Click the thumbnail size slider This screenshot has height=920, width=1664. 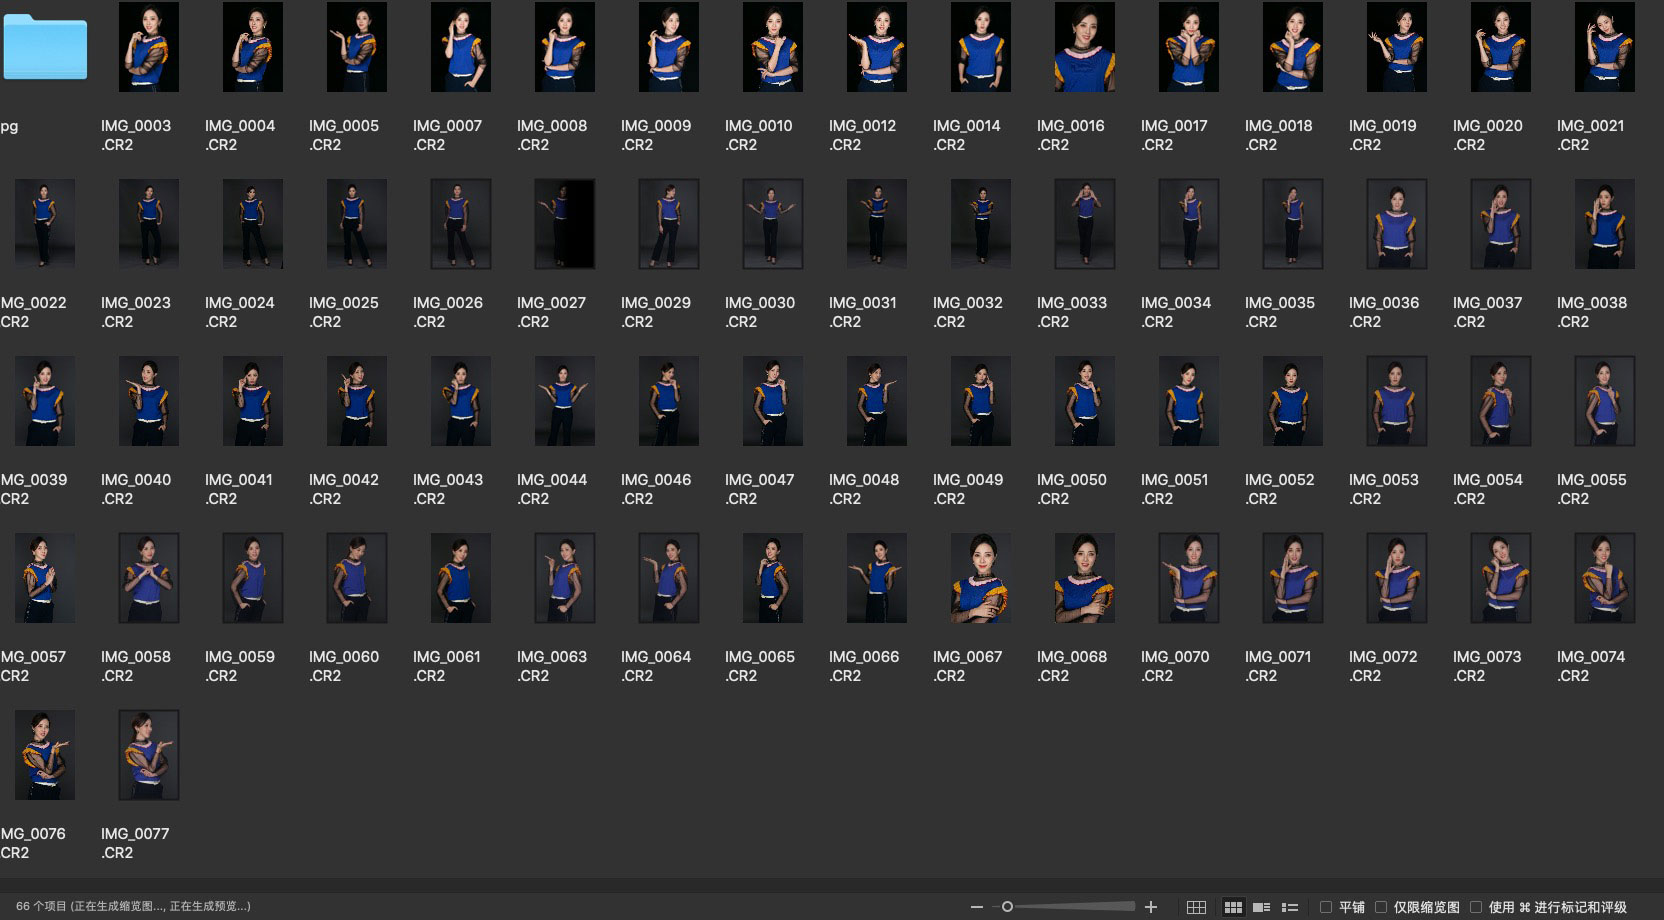[1070, 907]
